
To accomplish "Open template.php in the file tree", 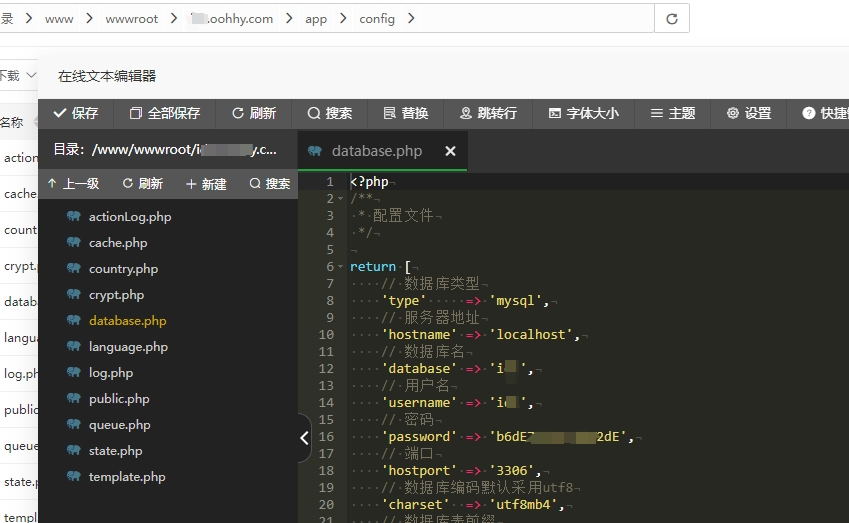I will 127,476.
